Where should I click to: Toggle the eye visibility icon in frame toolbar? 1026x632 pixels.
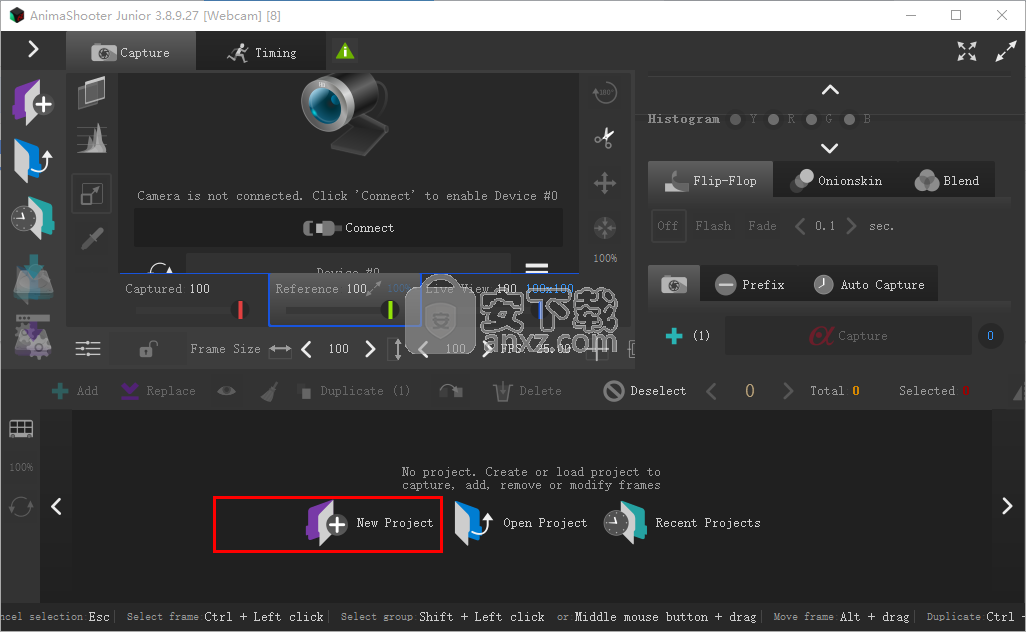tap(226, 391)
